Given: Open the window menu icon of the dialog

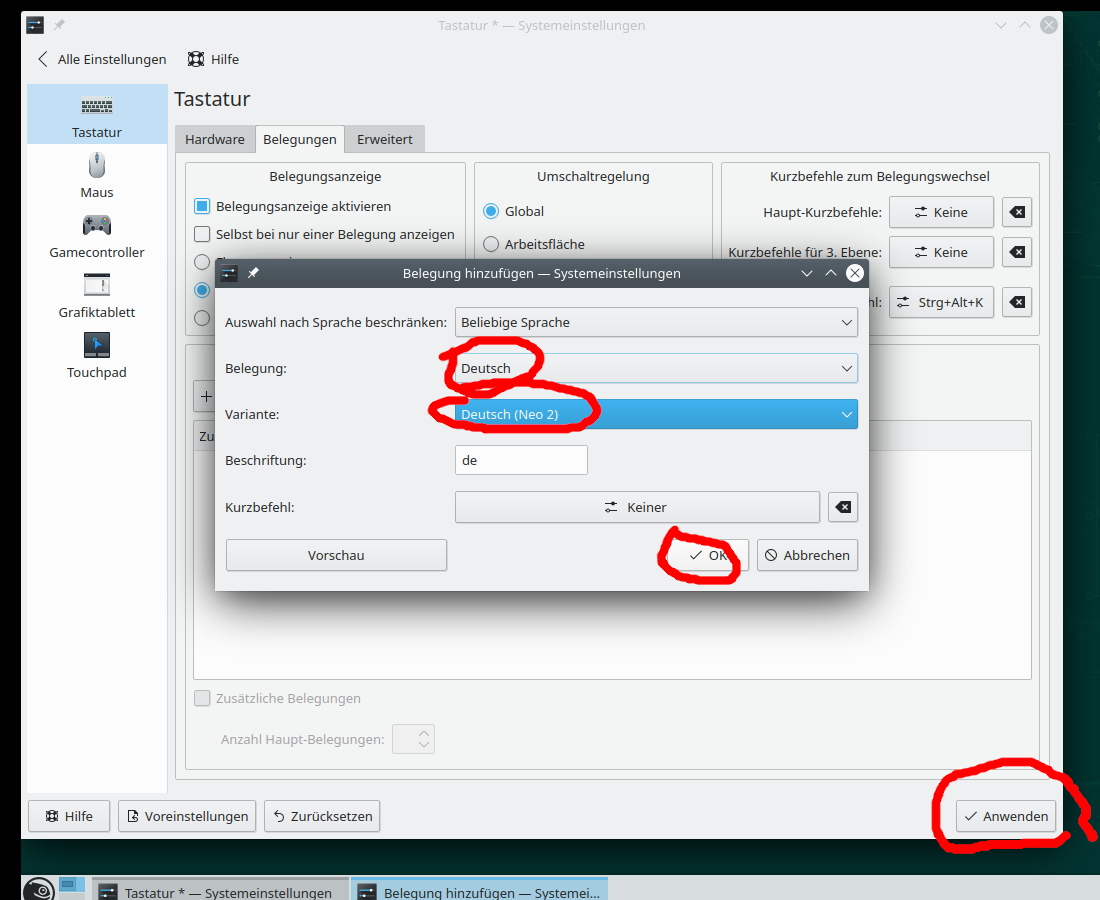Looking at the screenshot, I should pos(229,273).
